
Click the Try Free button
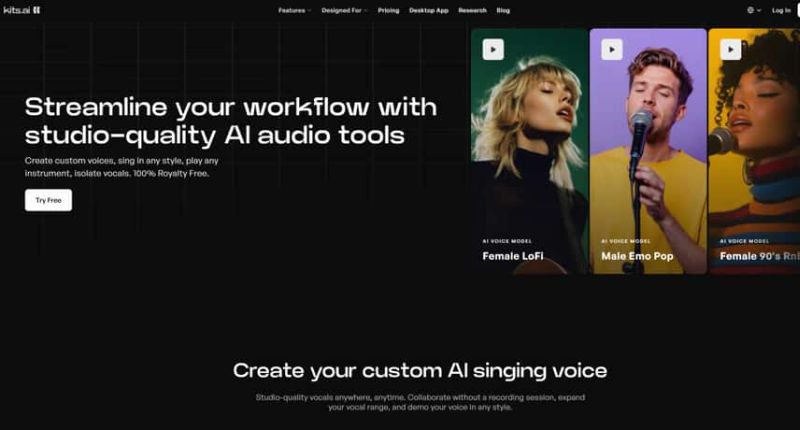[x=48, y=200]
